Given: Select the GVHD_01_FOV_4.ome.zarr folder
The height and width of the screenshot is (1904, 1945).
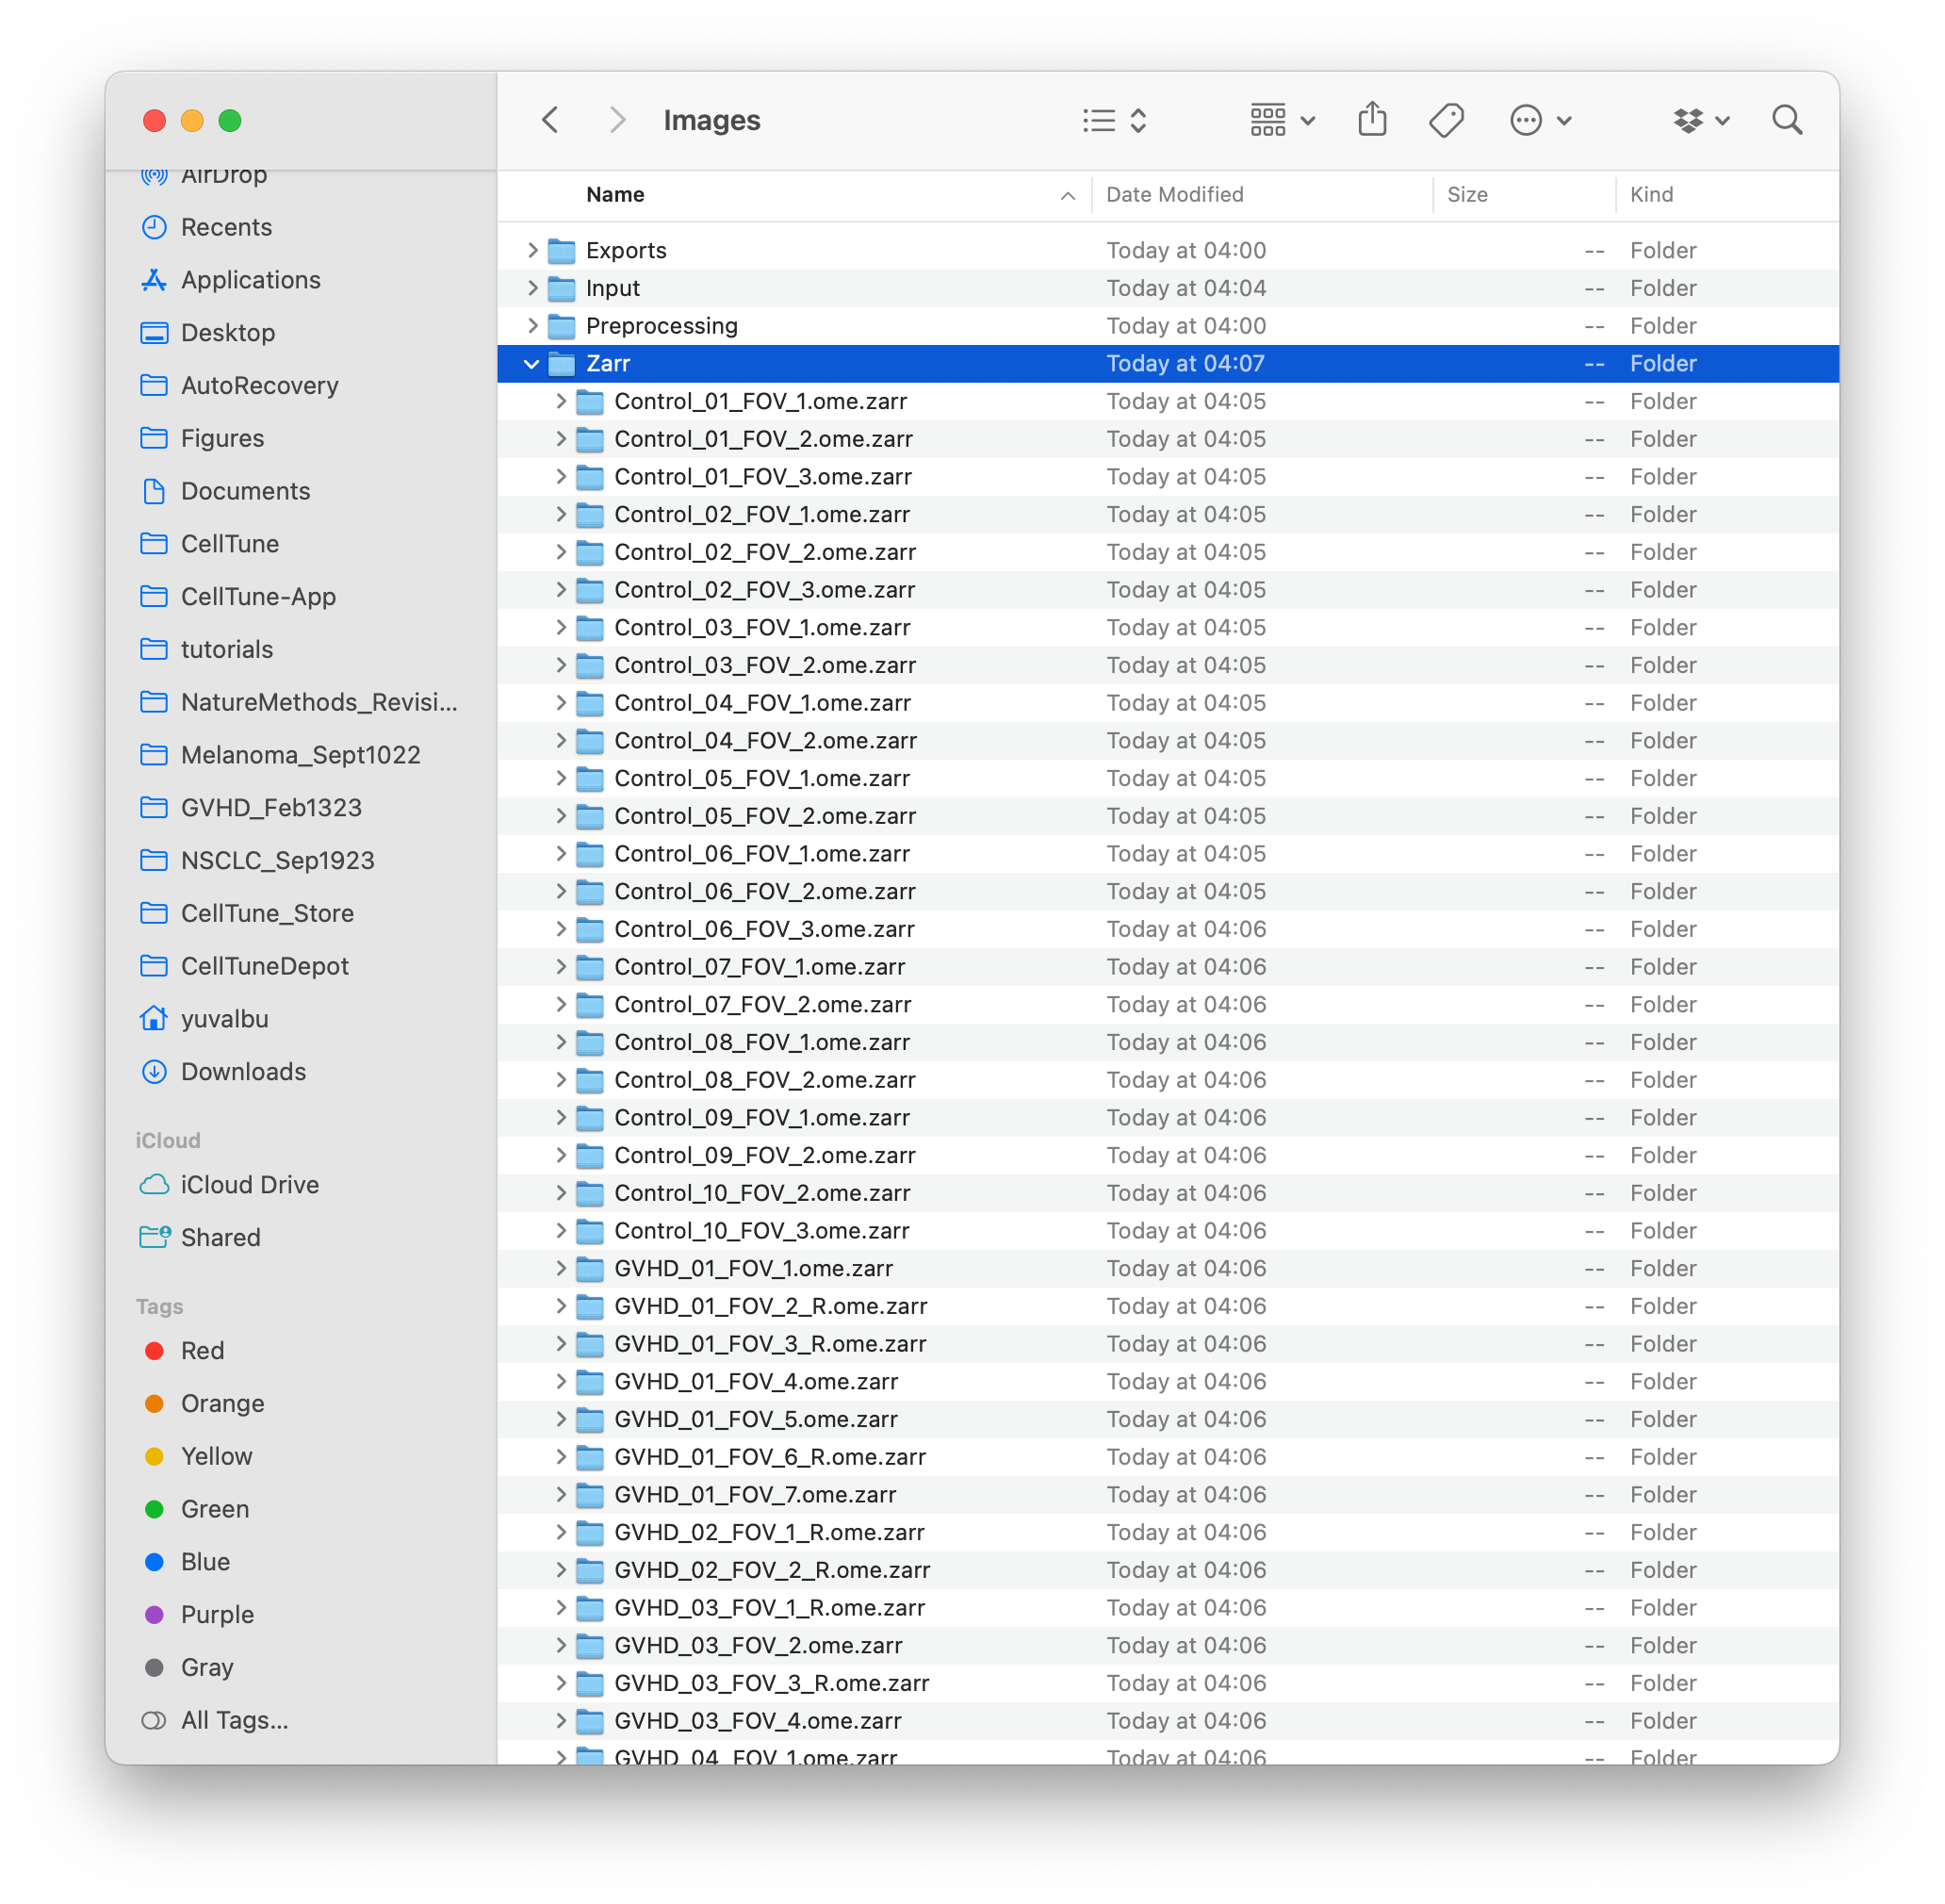Looking at the screenshot, I should (x=755, y=1381).
